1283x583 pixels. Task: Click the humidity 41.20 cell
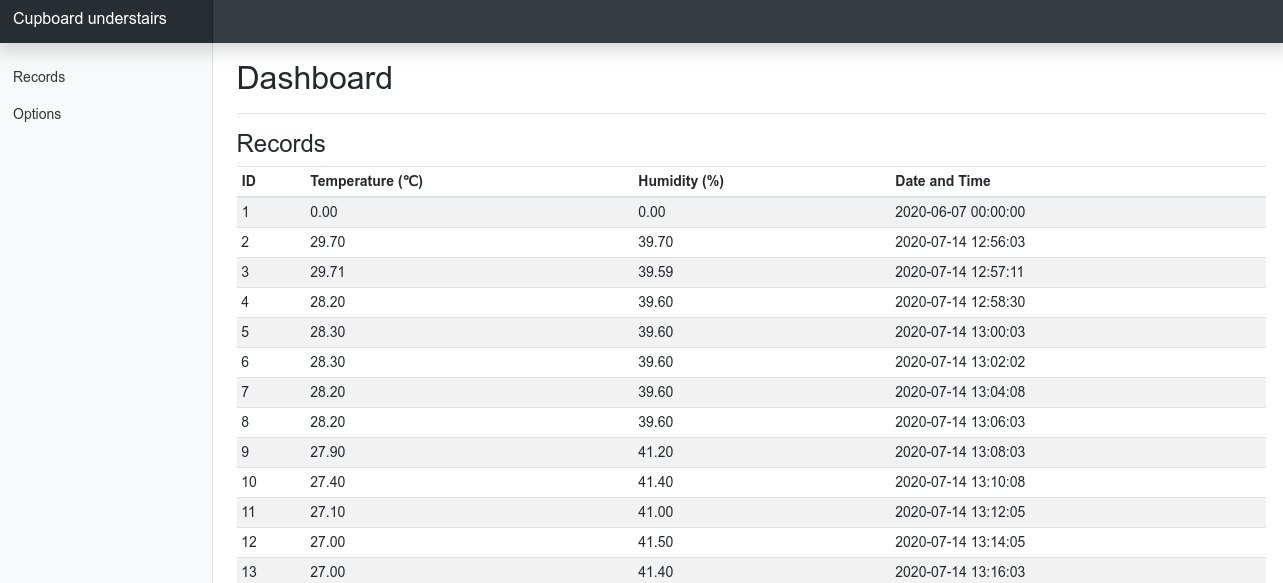click(655, 452)
